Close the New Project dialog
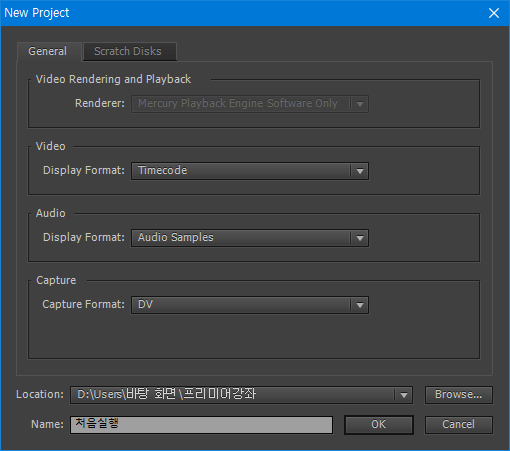The image size is (510, 451). tap(494, 13)
